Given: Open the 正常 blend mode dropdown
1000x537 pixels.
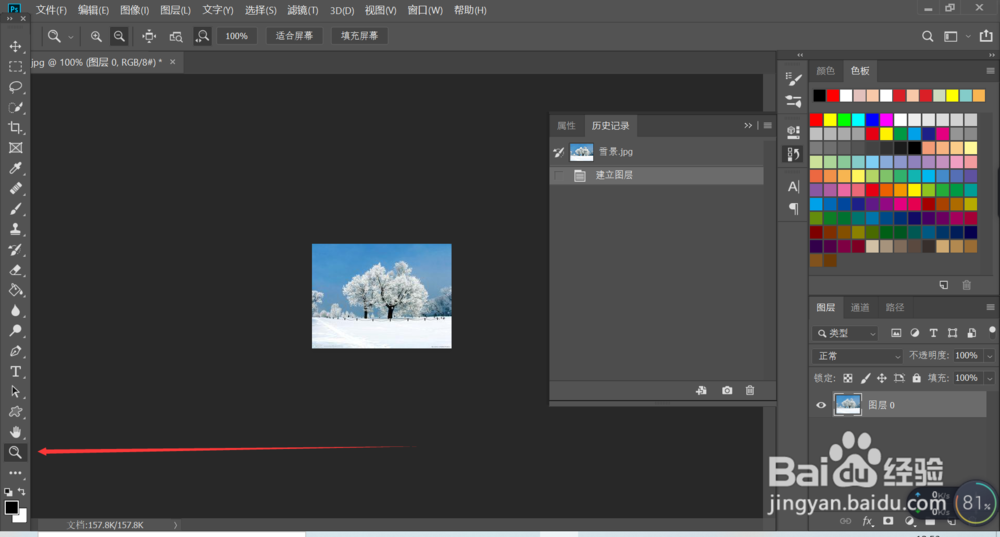Looking at the screenshot, I should coord(857,356).
